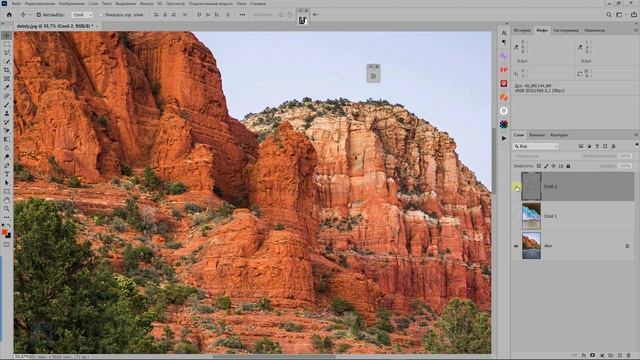The width and height of the screenshot is (640, 360).
Task: Show layer Слой 1 via visibility box
Action: coord(516,216)
